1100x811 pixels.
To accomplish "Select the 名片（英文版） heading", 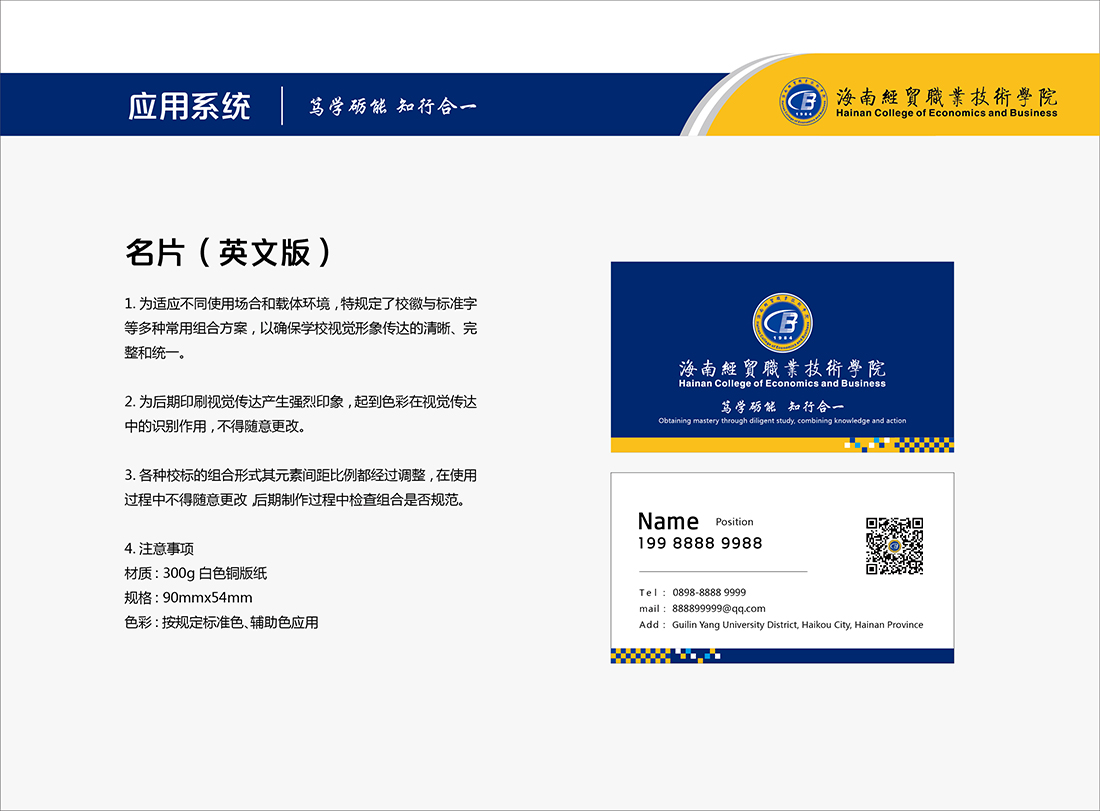I will (228, 252).
